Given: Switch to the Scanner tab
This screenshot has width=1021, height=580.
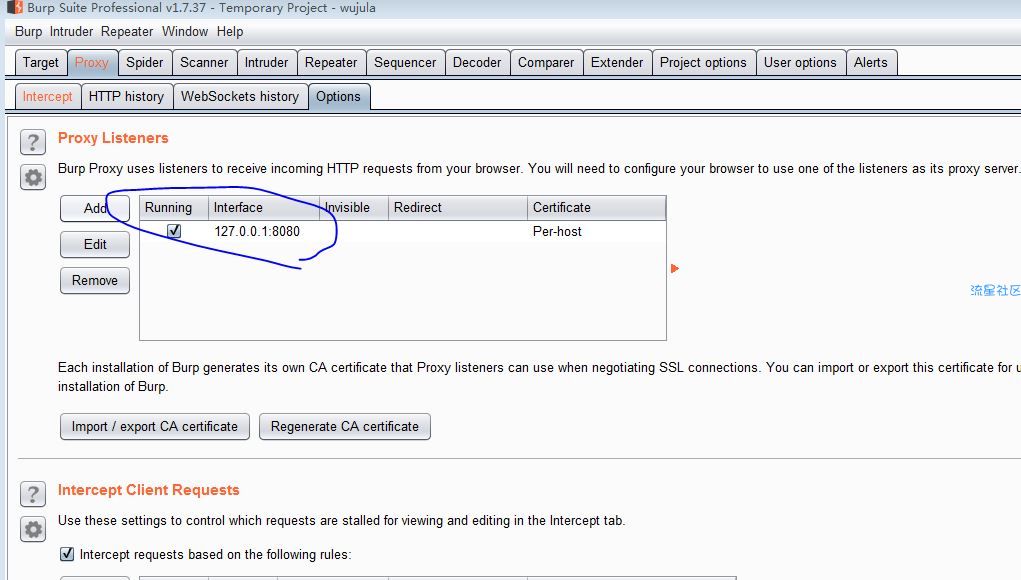Looking at the screenshot, I should click(204, 62).
